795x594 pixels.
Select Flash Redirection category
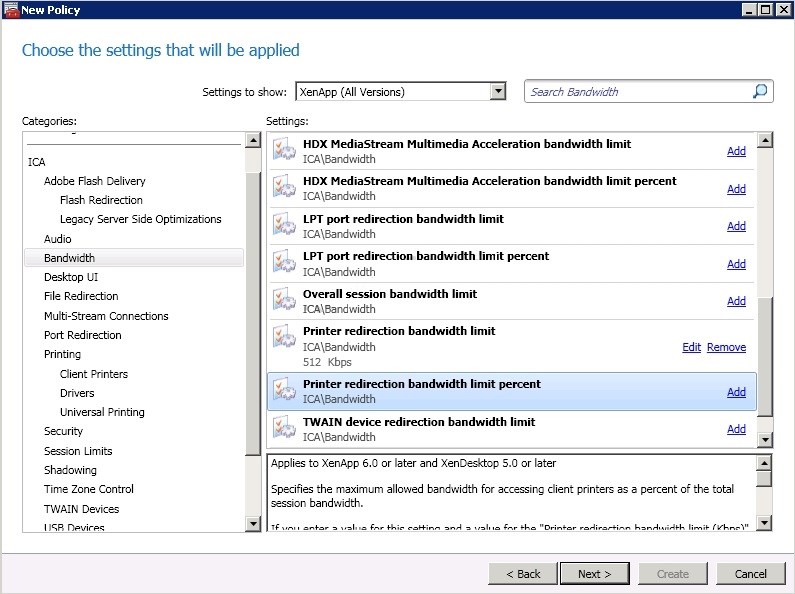[x=101, y=200]
